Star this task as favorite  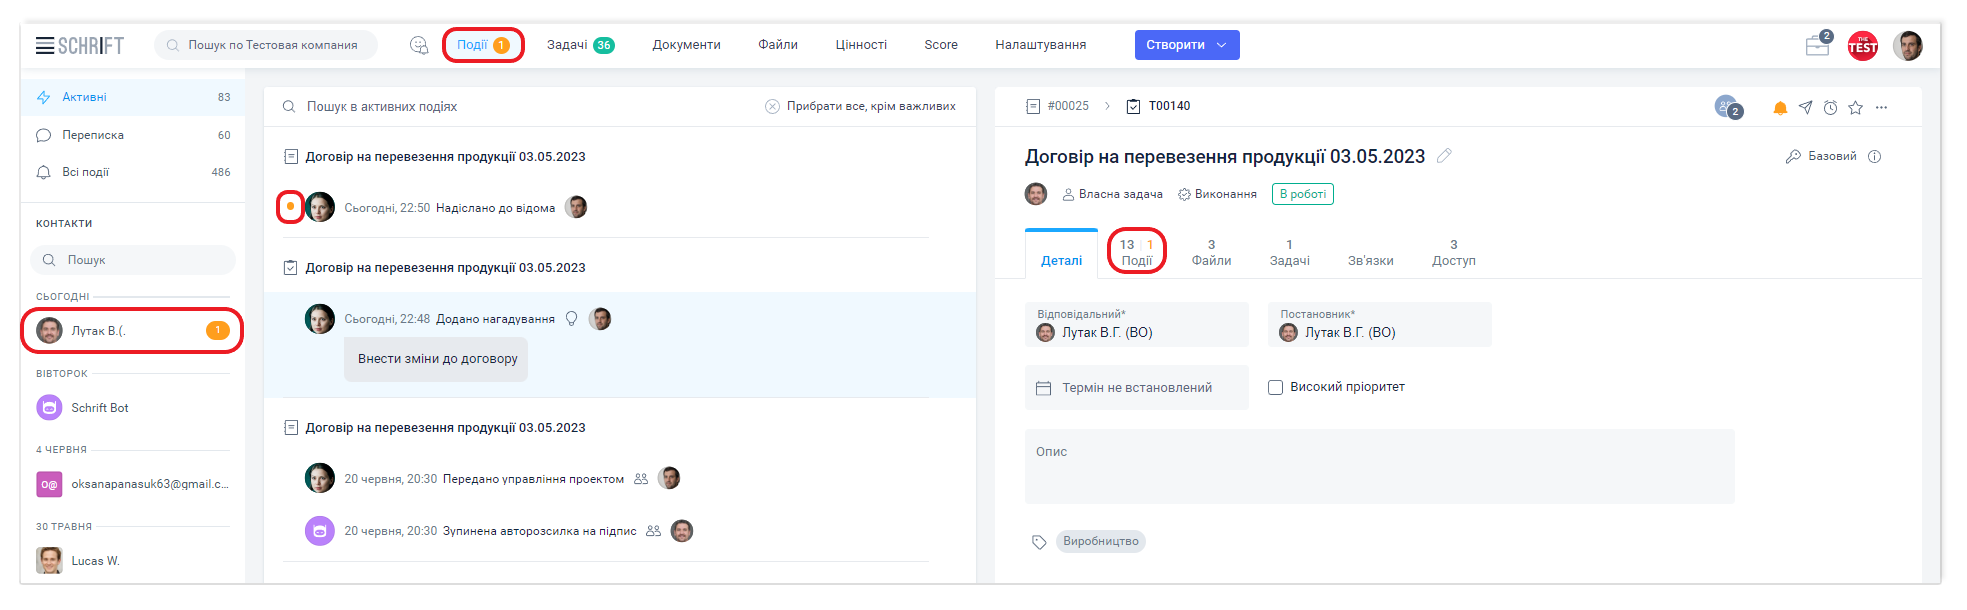click(x=1855, y=108)
